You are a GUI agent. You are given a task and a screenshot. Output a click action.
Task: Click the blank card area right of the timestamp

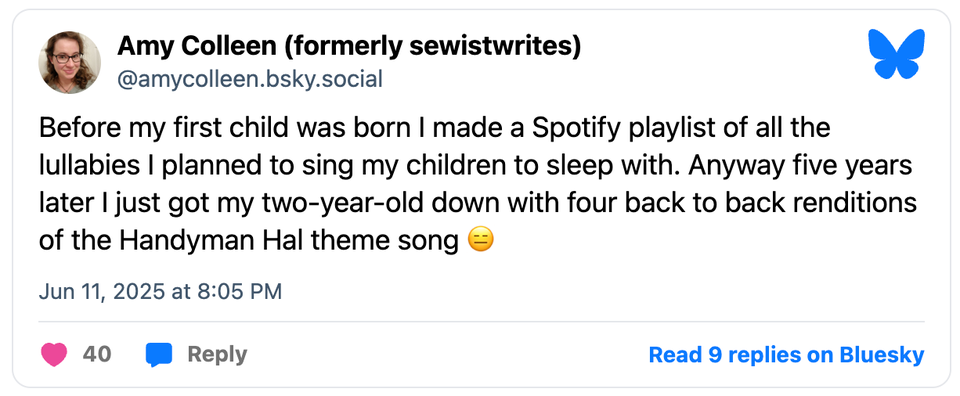pyautogui.click(x=603, y=291)
